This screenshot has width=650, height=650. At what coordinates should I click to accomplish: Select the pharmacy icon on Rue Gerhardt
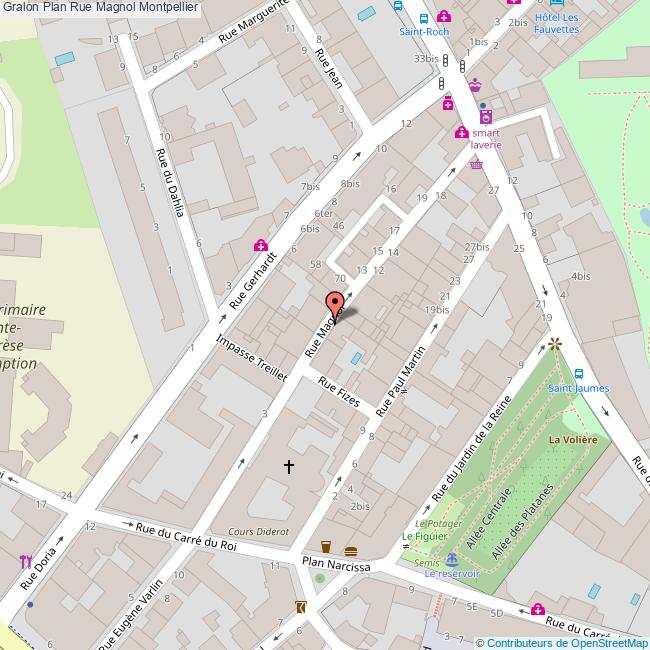click(261, 245)
